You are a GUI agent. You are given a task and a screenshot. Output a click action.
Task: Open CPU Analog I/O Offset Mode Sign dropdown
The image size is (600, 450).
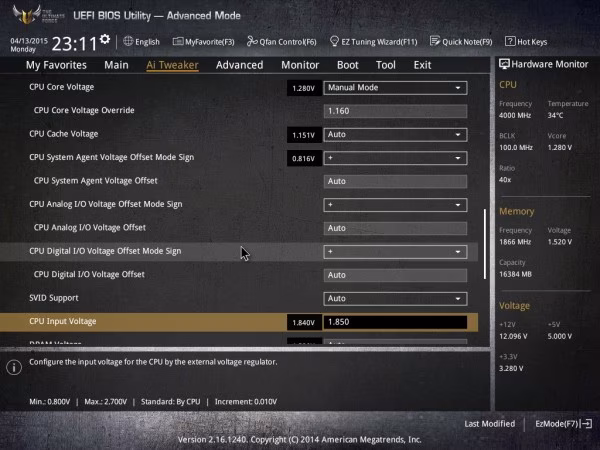click(395, 205)
